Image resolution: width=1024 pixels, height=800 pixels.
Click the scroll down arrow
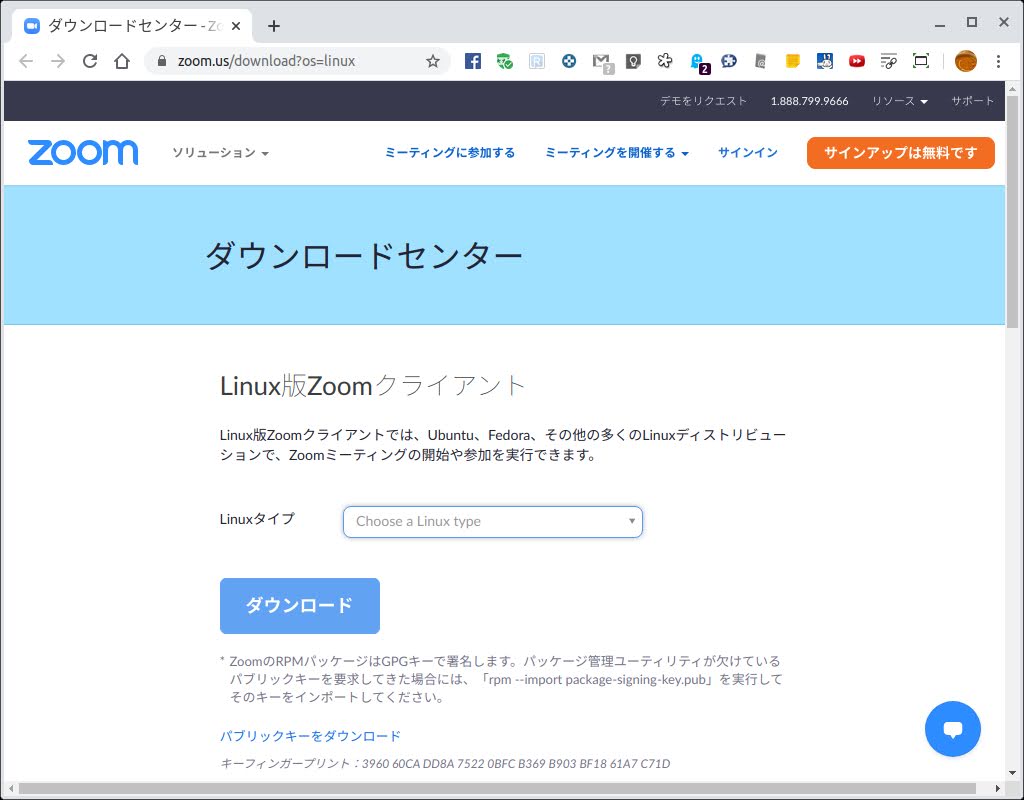coord(1012,773)
